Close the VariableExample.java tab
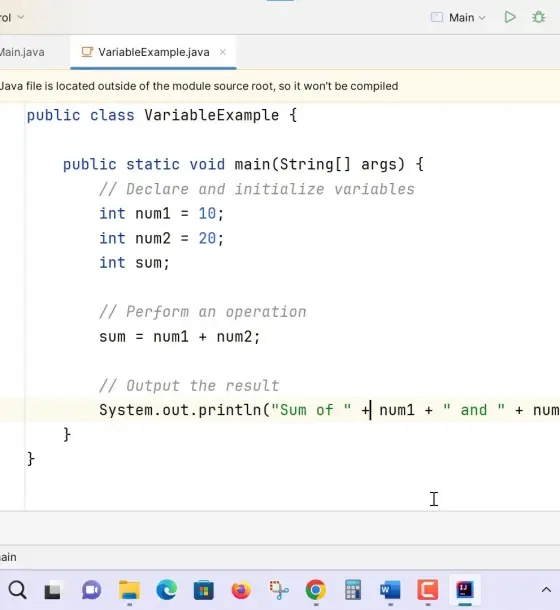This screenshot has height=610, width=560. [x=223, y=52]
